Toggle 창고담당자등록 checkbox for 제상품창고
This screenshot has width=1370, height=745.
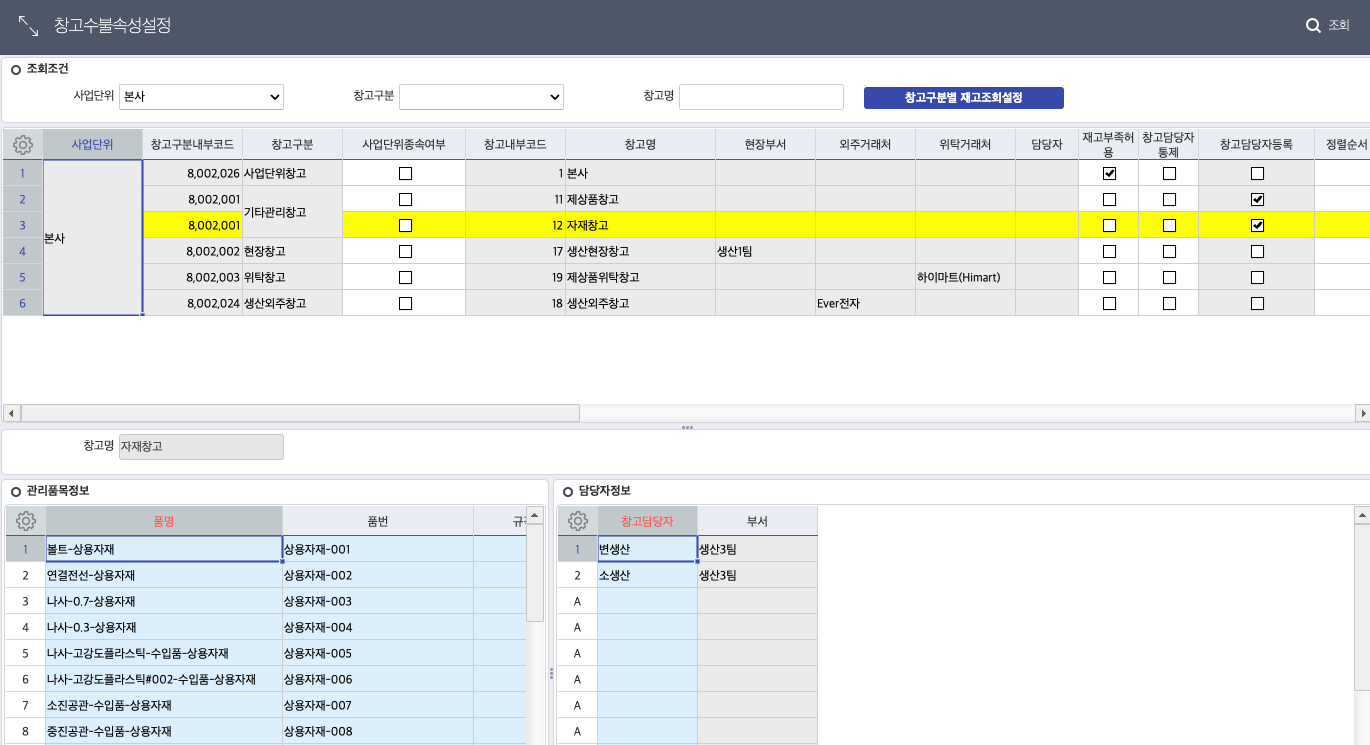[x=1257, y=199]
